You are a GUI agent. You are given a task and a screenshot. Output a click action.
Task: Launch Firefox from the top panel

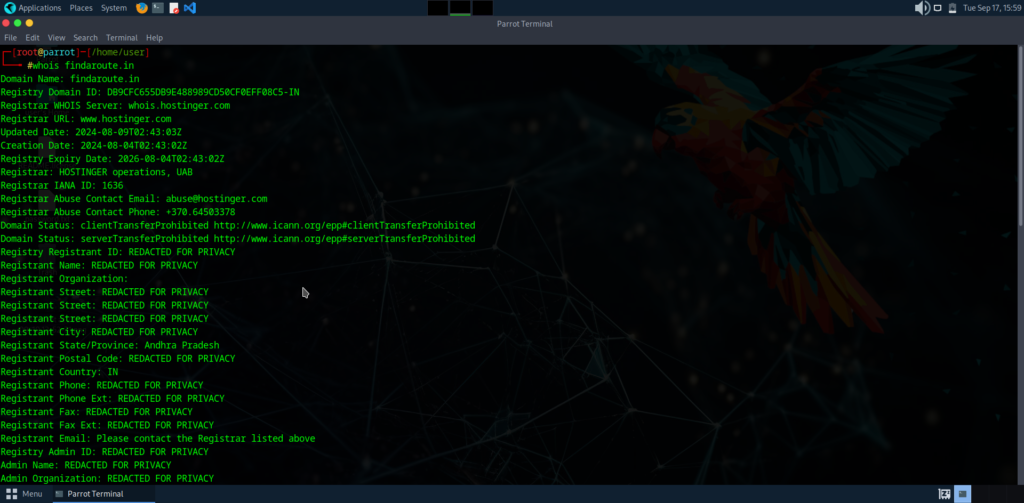[x=142, y=8]
